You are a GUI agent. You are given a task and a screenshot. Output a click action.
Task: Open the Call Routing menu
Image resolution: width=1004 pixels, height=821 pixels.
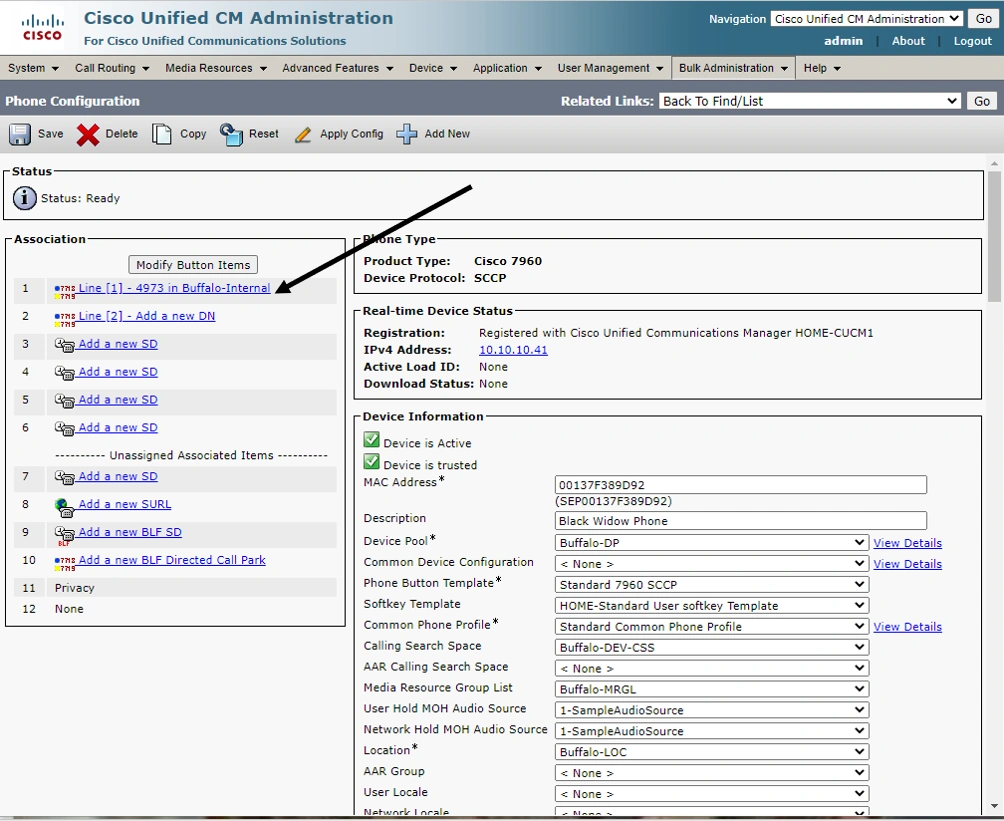tap(111, 68)
